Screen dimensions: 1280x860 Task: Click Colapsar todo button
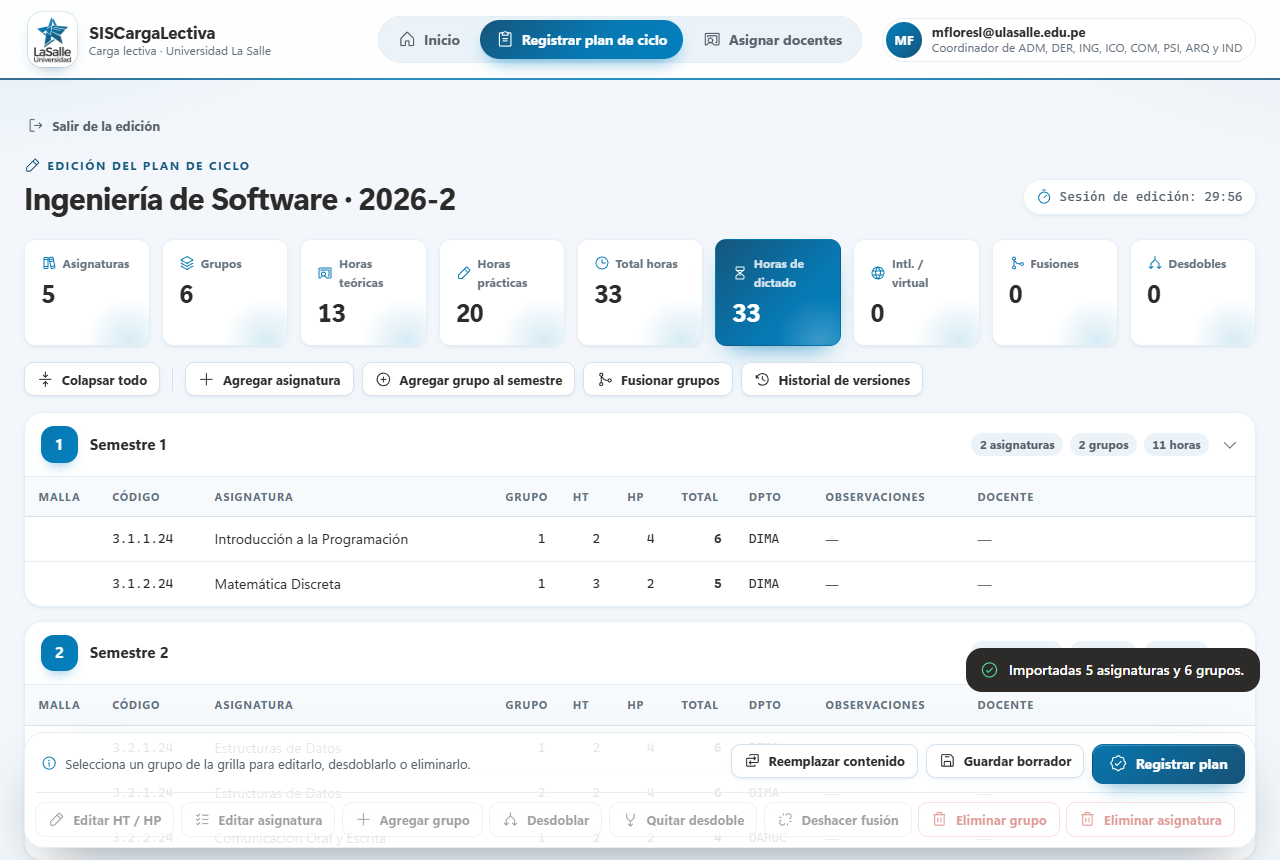[x=92, y=379]
